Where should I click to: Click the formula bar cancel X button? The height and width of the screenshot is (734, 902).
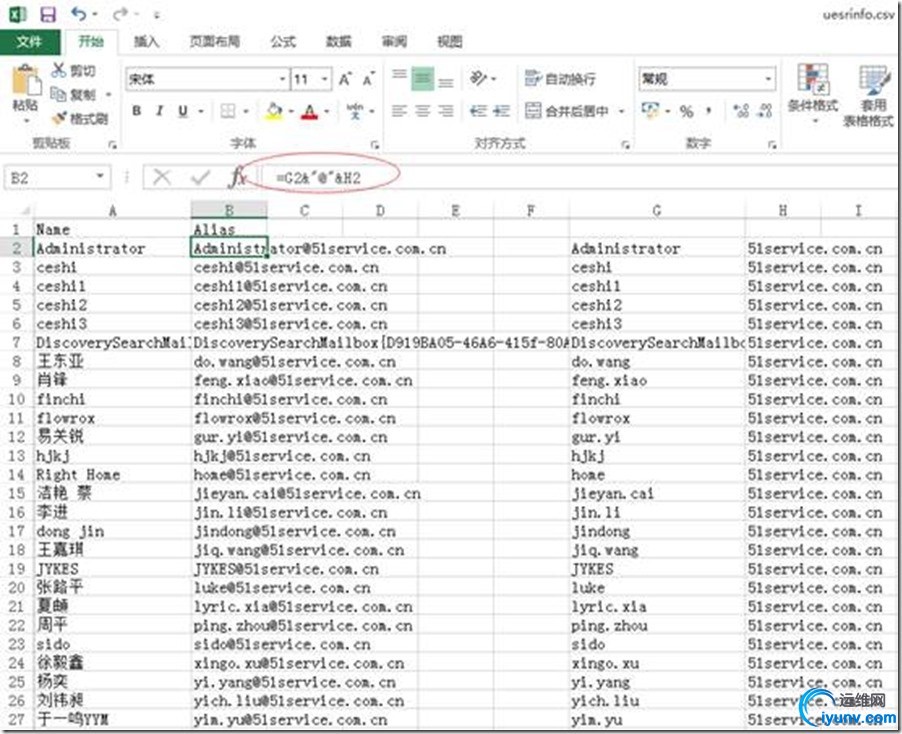coord(162,177)
